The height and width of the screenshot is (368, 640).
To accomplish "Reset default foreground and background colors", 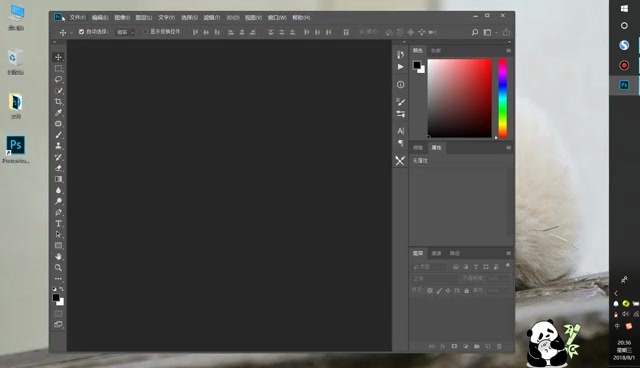I will click(54, 288).
